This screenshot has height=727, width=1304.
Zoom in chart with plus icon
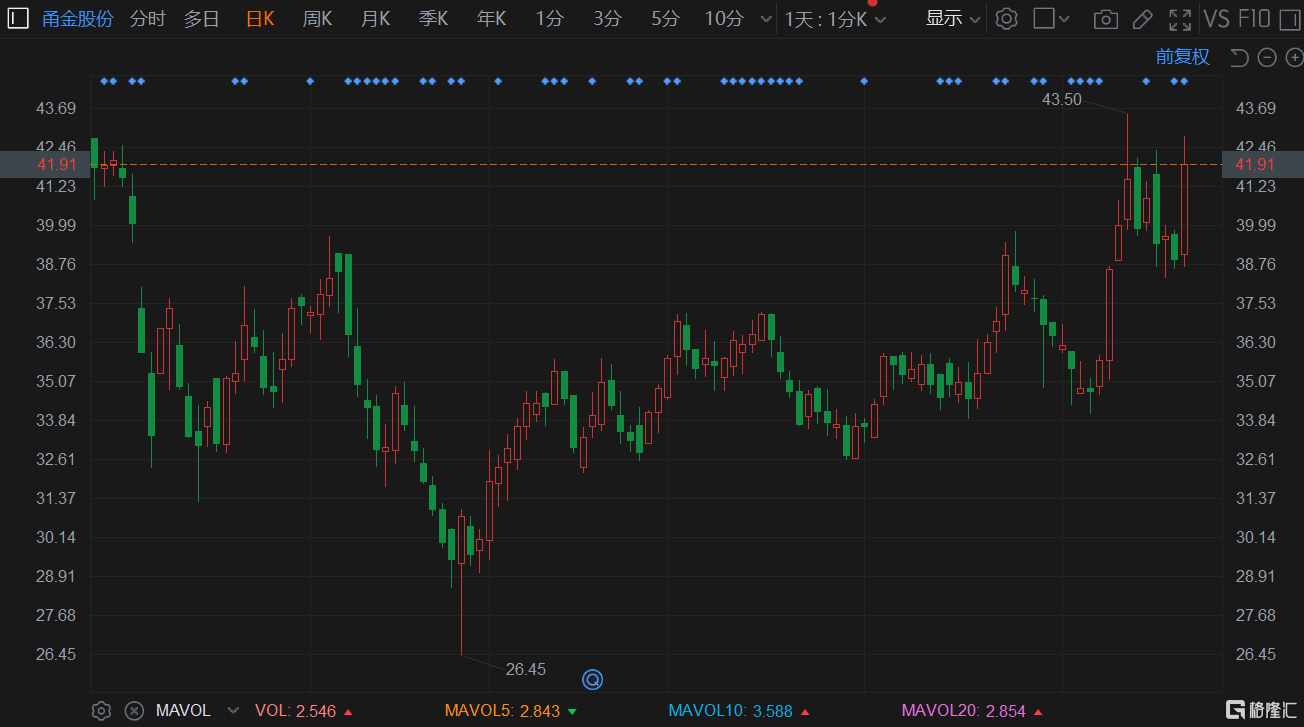click(1294, 57)
